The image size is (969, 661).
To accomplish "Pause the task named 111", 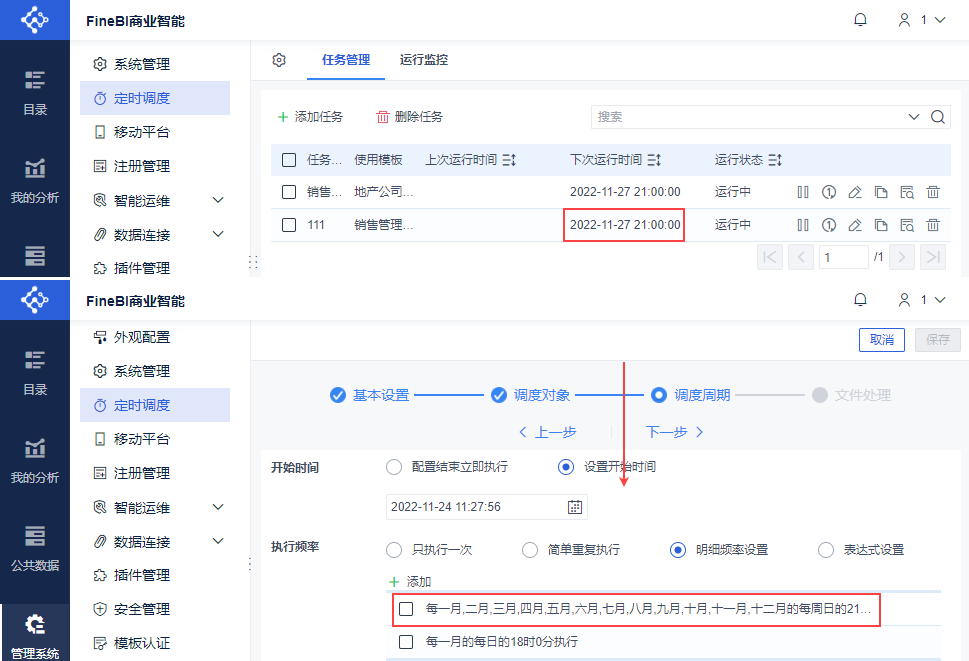I will point(803,225).
